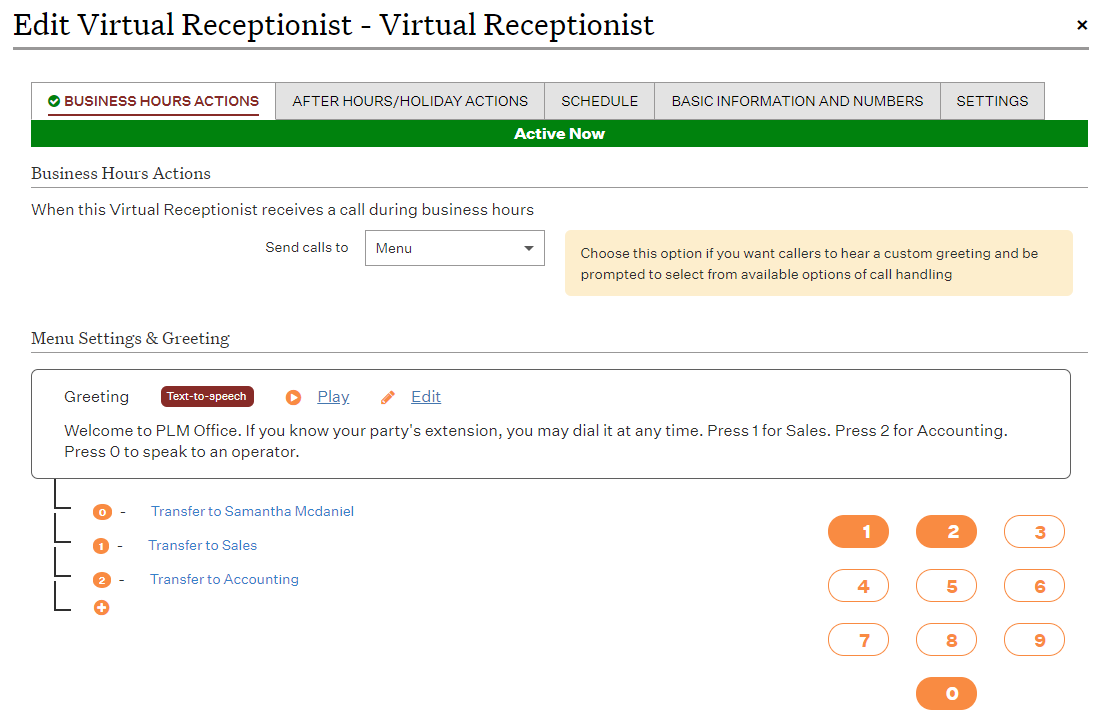Click the orange play icon beside Greeting

coord(293,397)
